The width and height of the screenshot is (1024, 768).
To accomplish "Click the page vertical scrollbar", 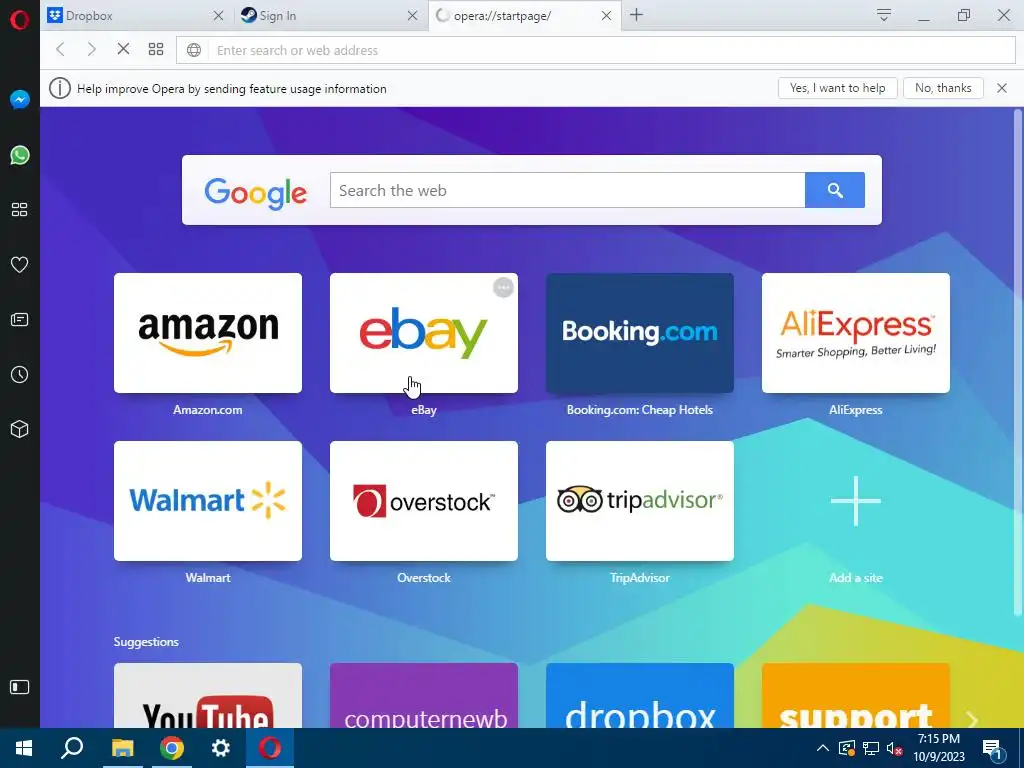I will tap(1017, 362).
